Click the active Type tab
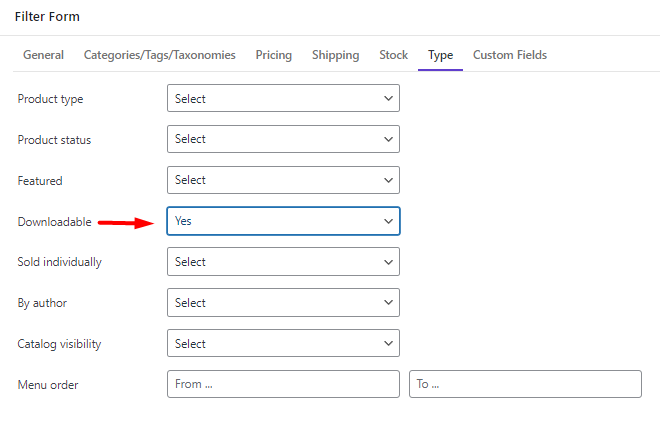 coord(440,55)
